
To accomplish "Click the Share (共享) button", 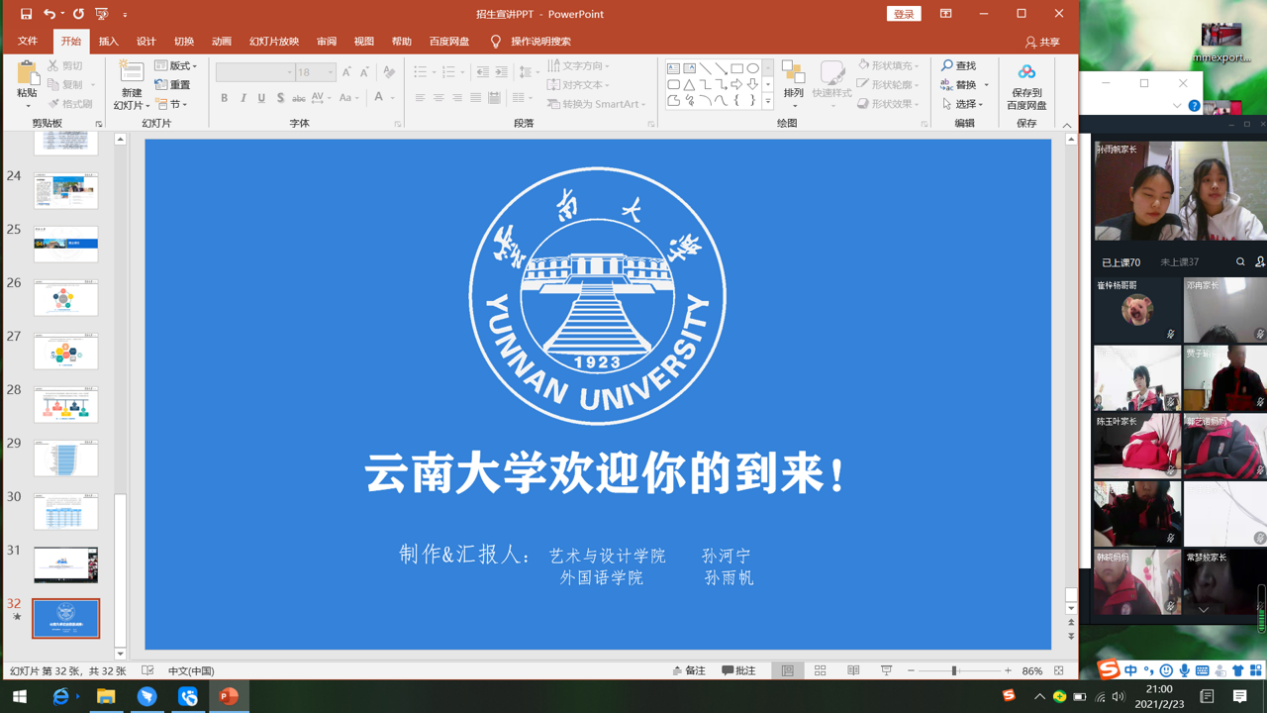I will pos(1042,42).
